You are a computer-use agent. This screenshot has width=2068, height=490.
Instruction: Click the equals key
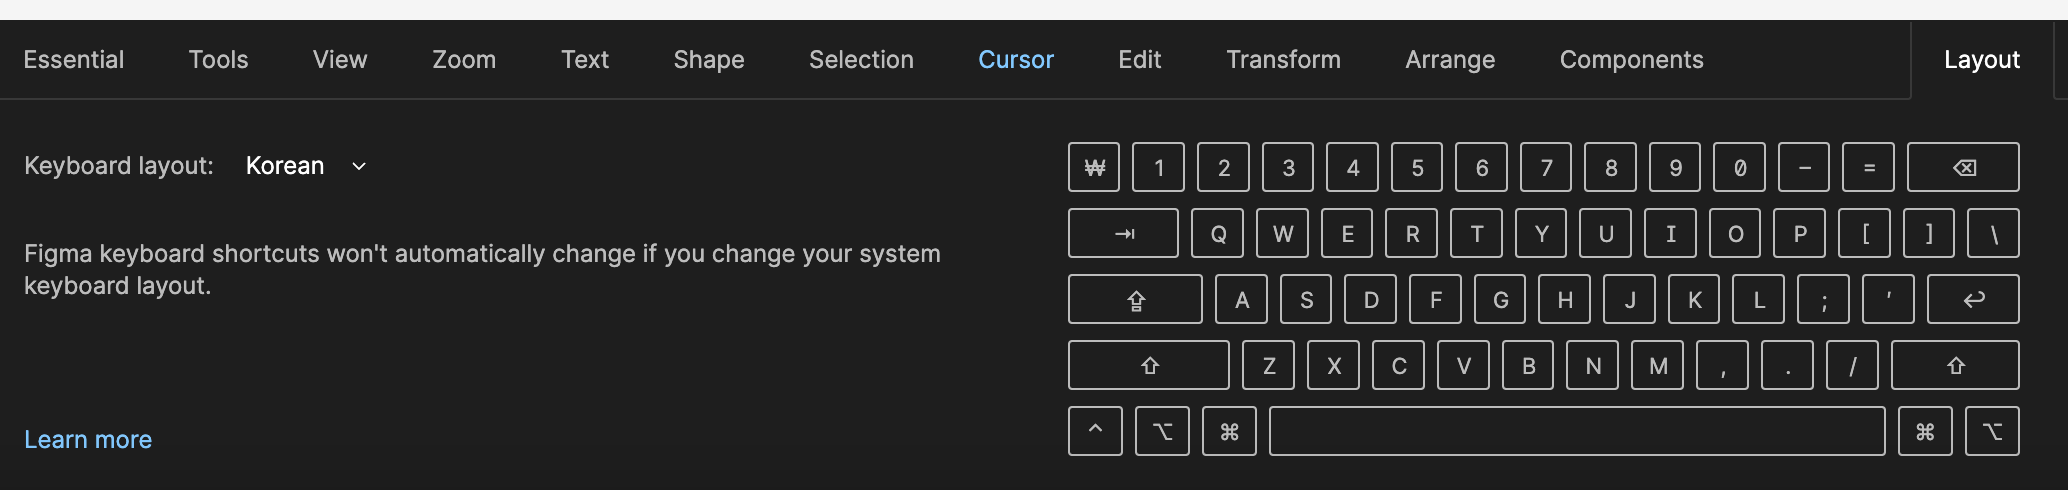pos(1868,167)
